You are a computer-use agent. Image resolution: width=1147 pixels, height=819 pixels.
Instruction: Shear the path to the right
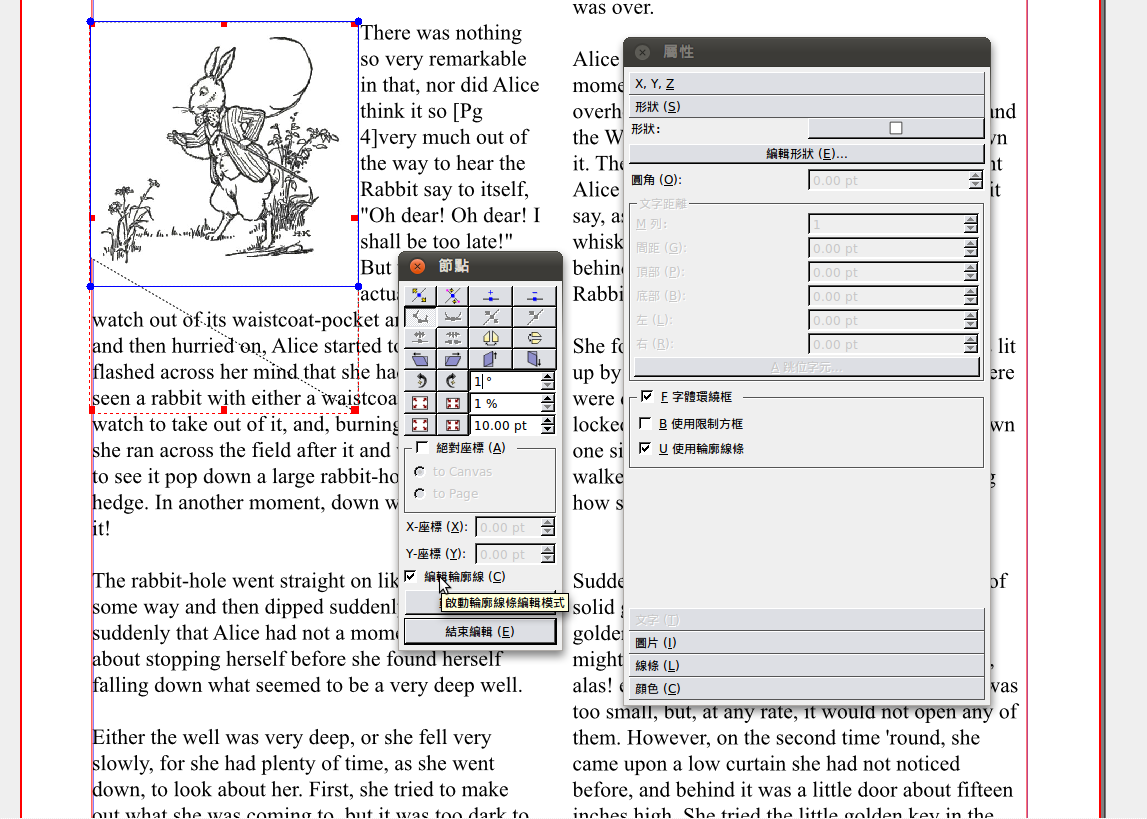(x=453, y=359)
